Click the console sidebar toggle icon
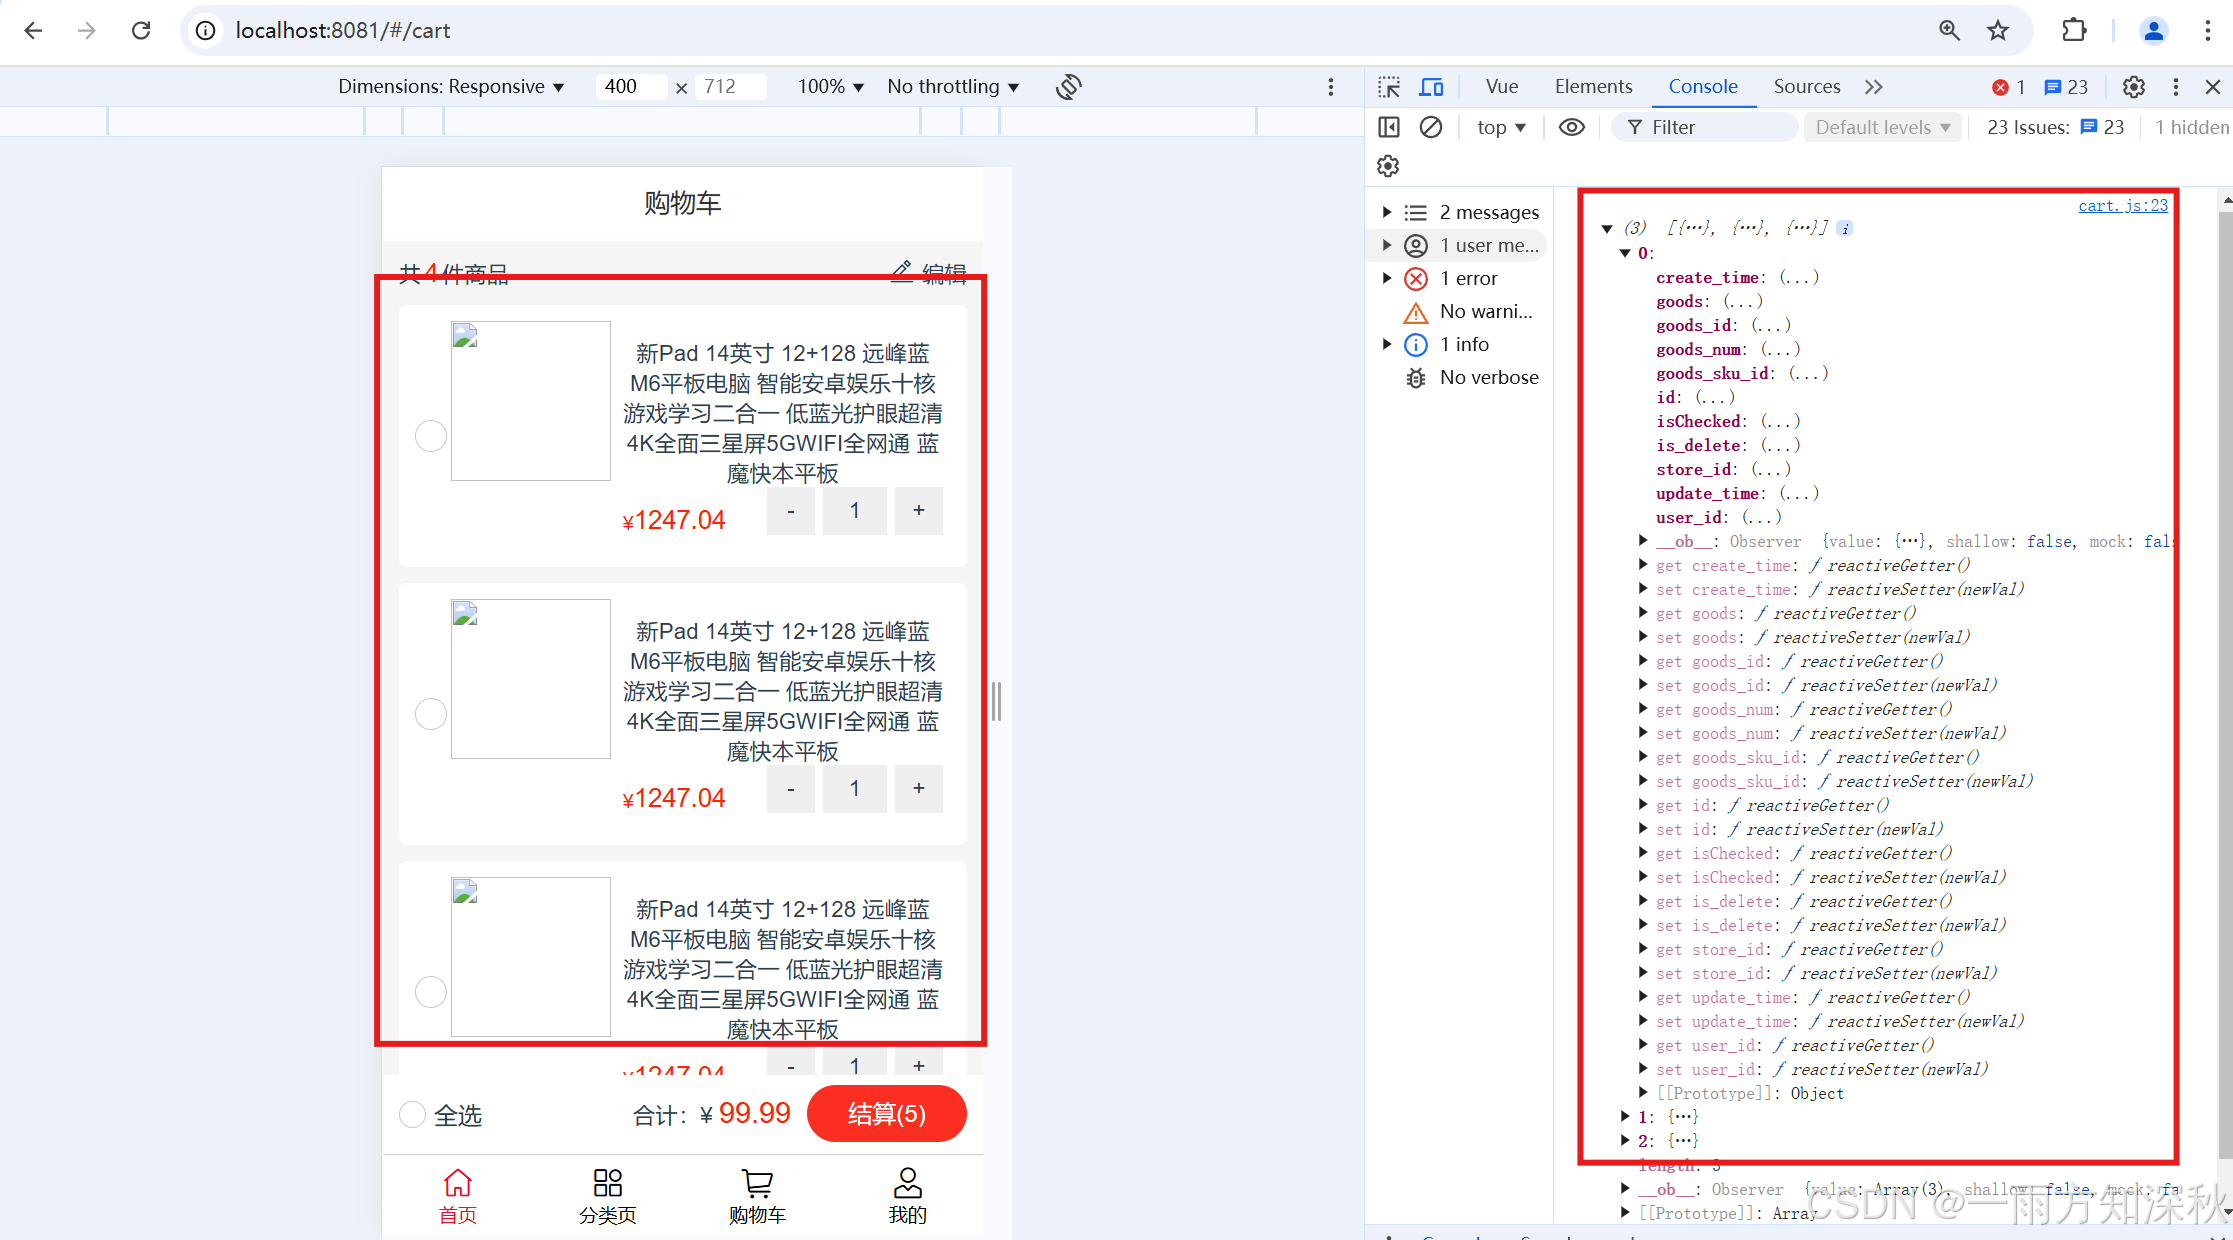Image resolution: width=2233 pixels, height=1240 pixels. (x=1389, y=127)
